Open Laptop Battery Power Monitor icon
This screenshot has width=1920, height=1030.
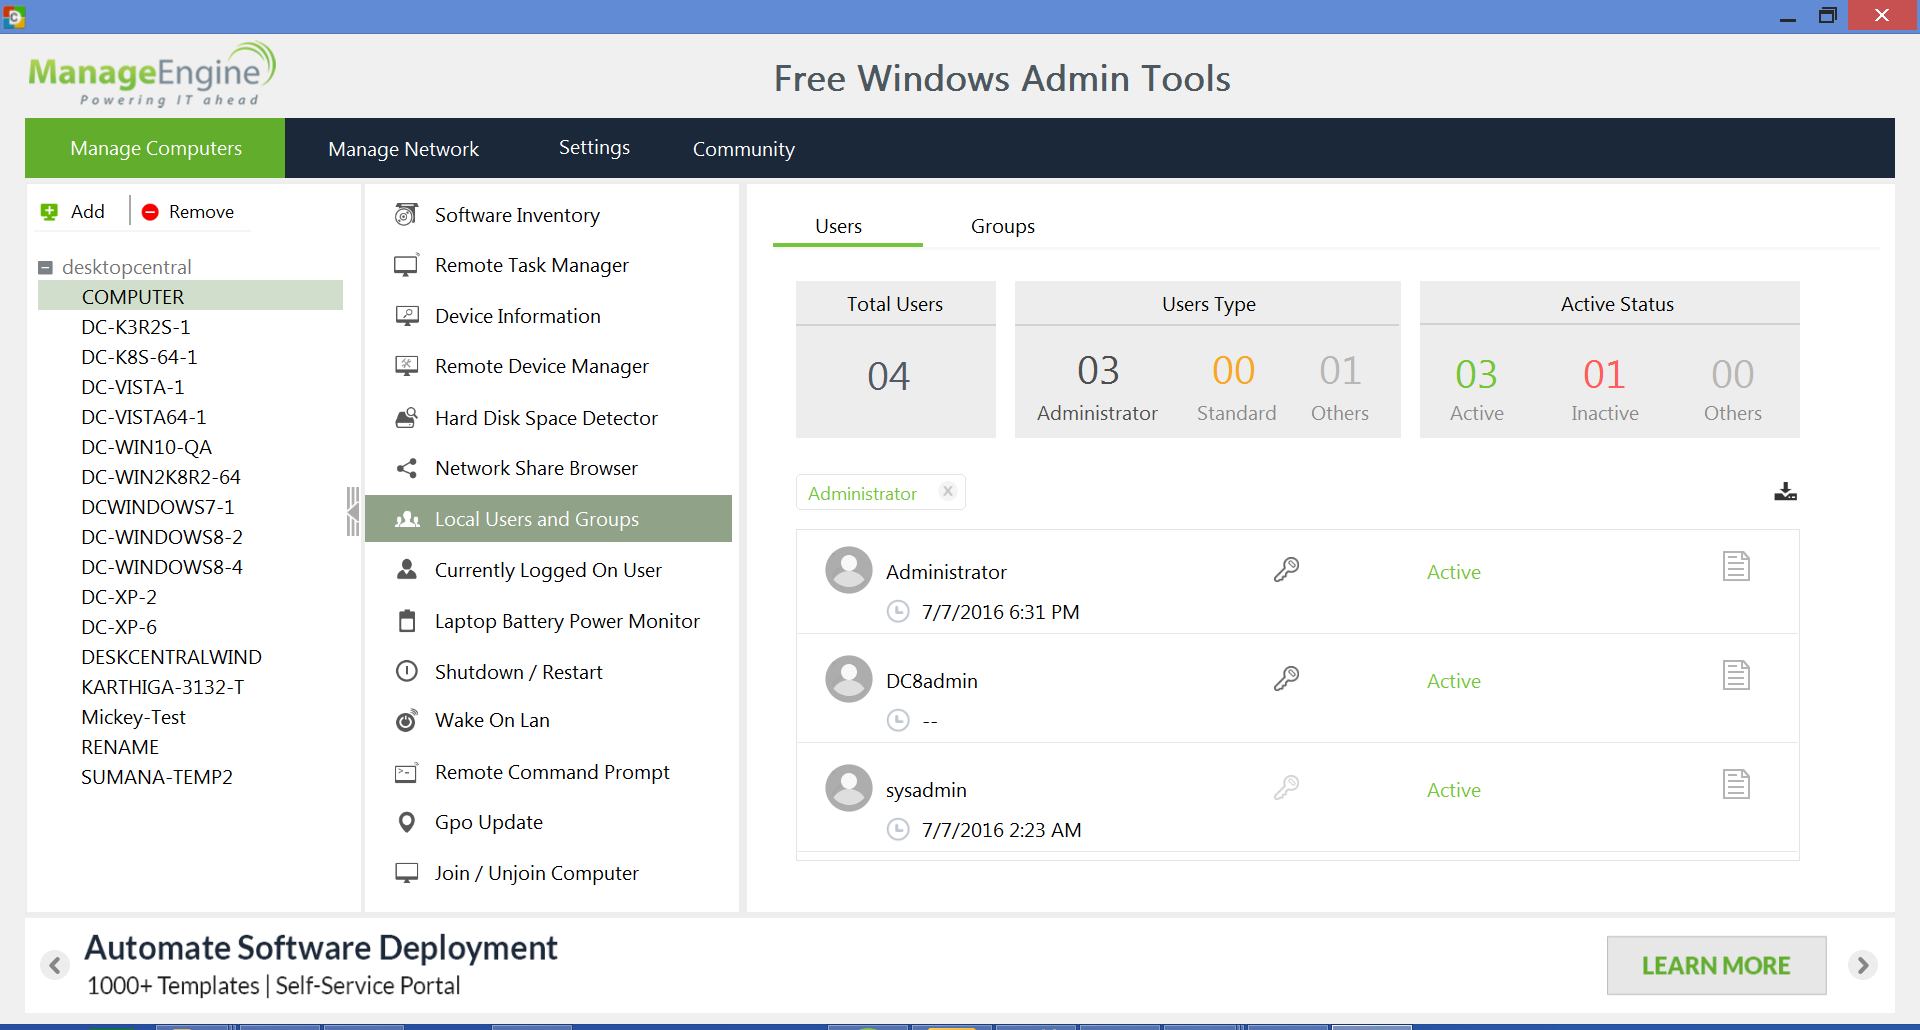tap(406, 621)
